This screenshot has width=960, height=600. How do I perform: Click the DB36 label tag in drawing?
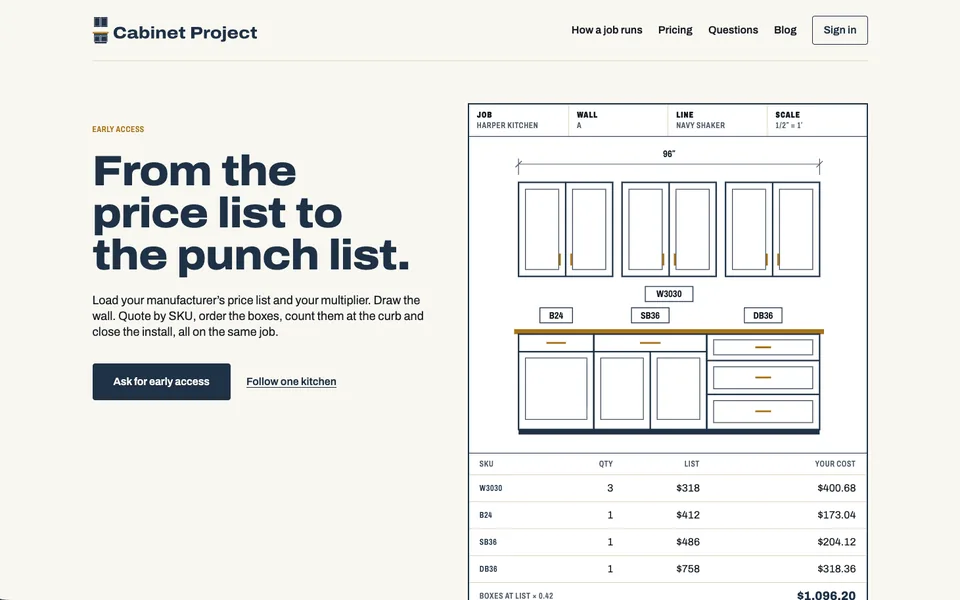(763, 315)
